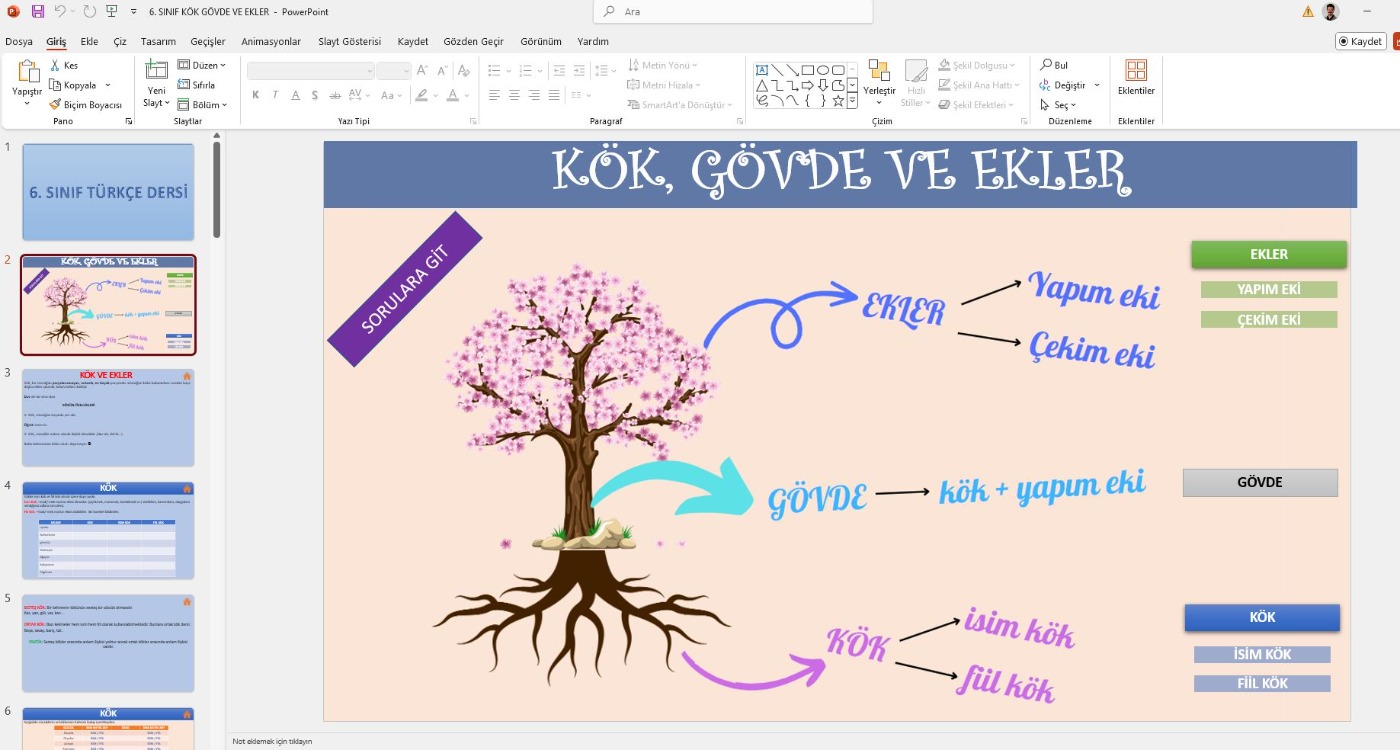Select the oval shape in shapes gallery
The width and height of the screenshot is (1400, 750).
(x=823, y=70)
